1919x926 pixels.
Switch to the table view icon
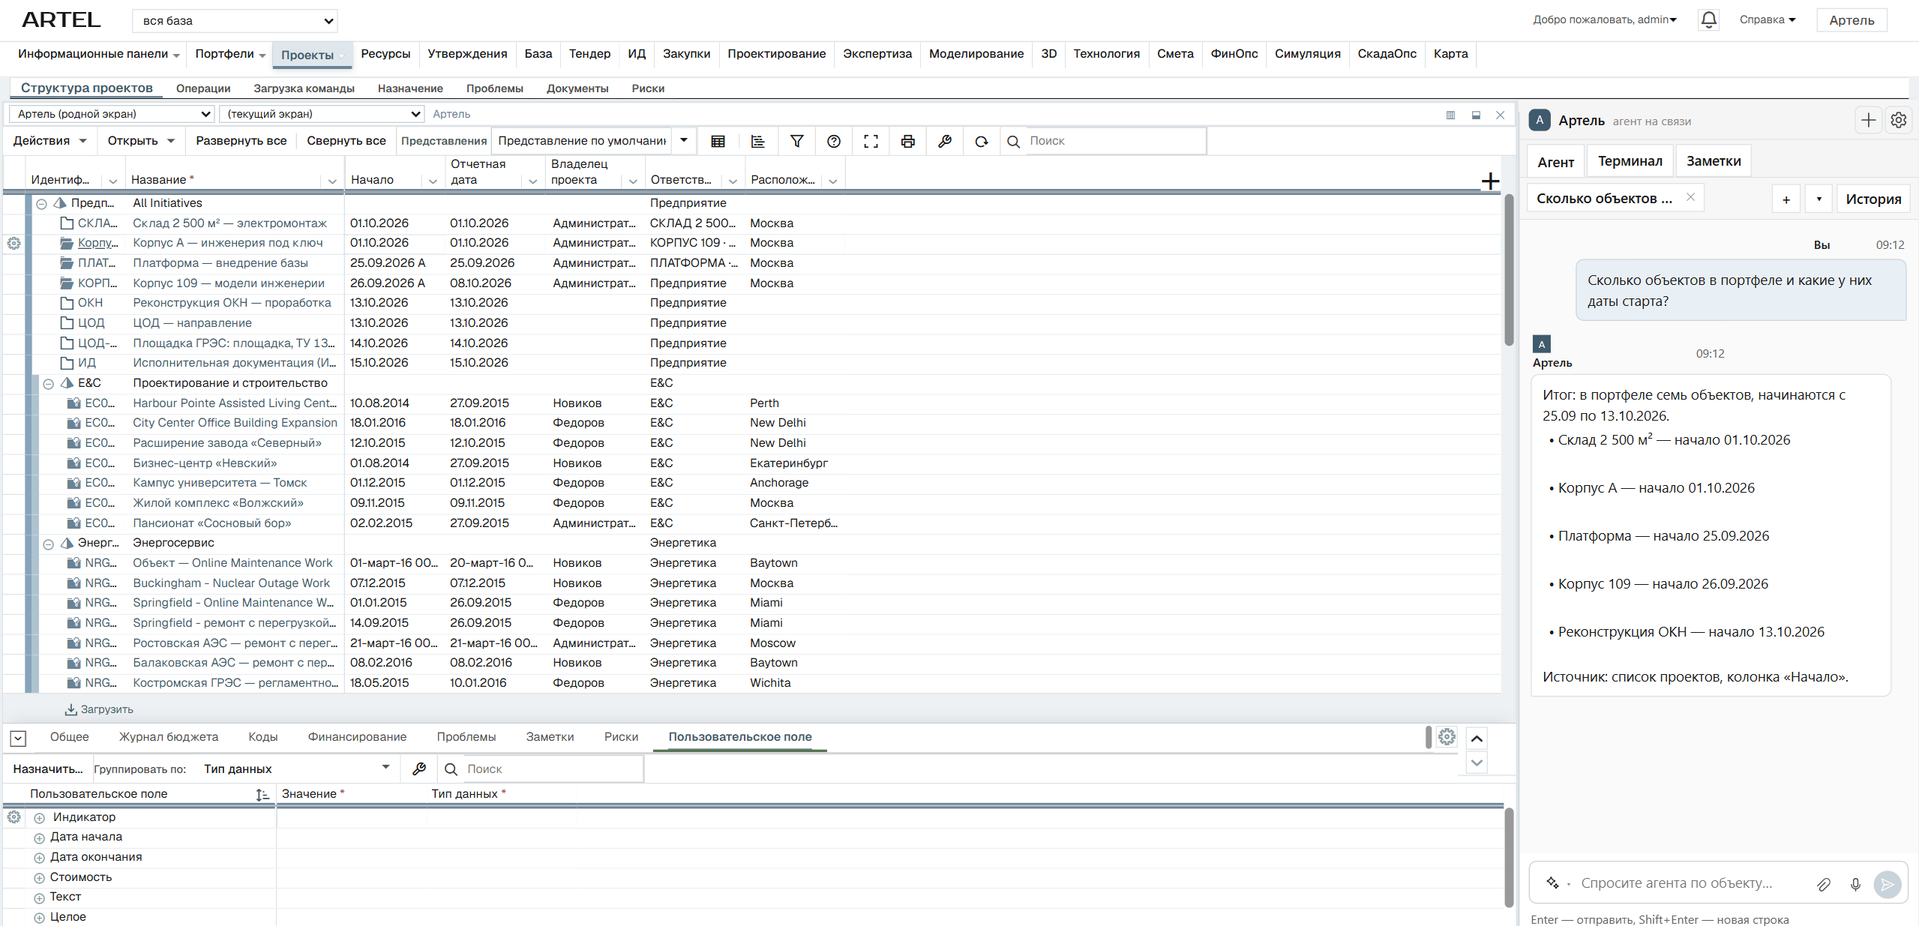pyautogui.click(x=718, y=141)
